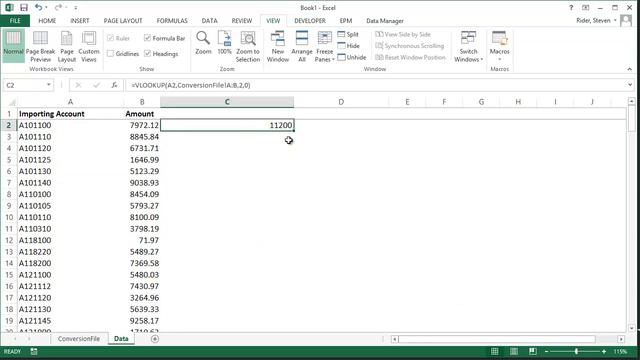
Task: Open Data Manager tab
Action: [384, 20]
